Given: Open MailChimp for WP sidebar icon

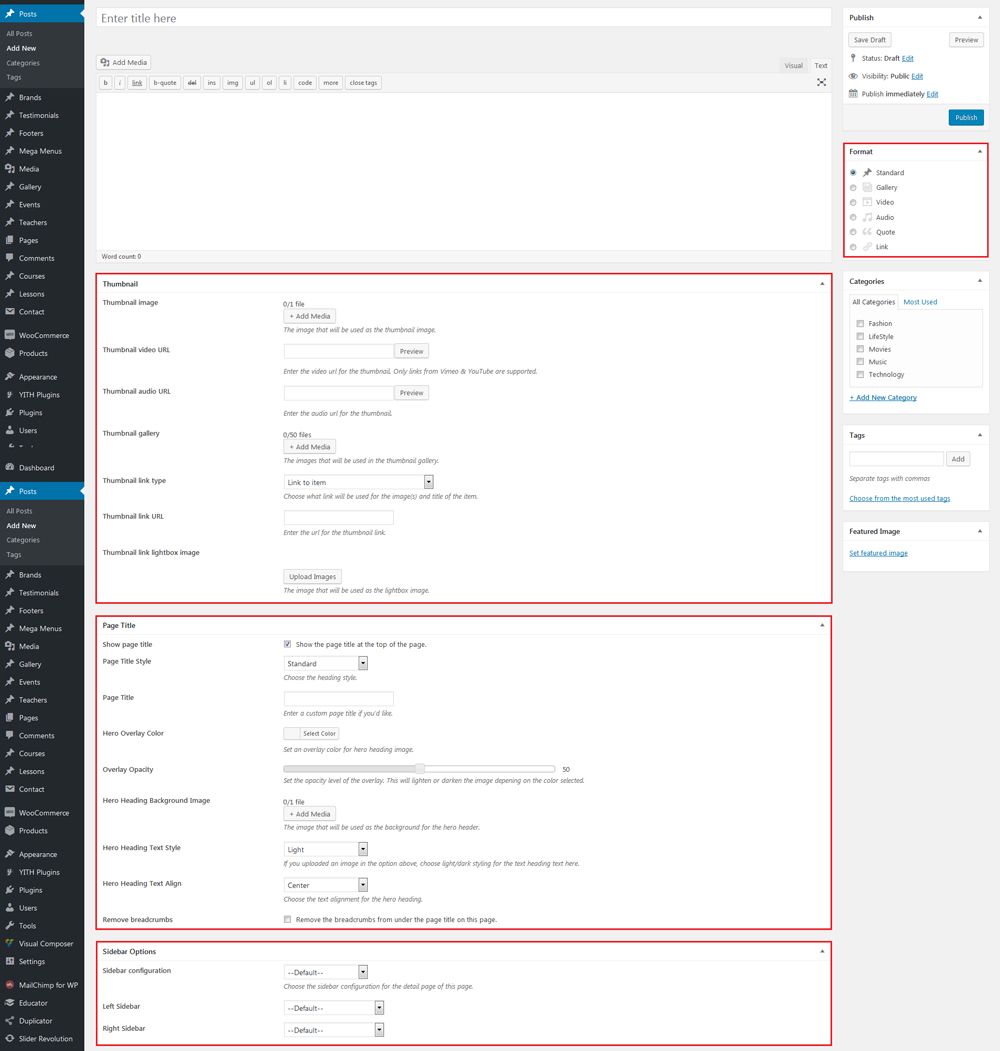Looking at the screenshot, I should pyautogui.click(x=9, y=985).
